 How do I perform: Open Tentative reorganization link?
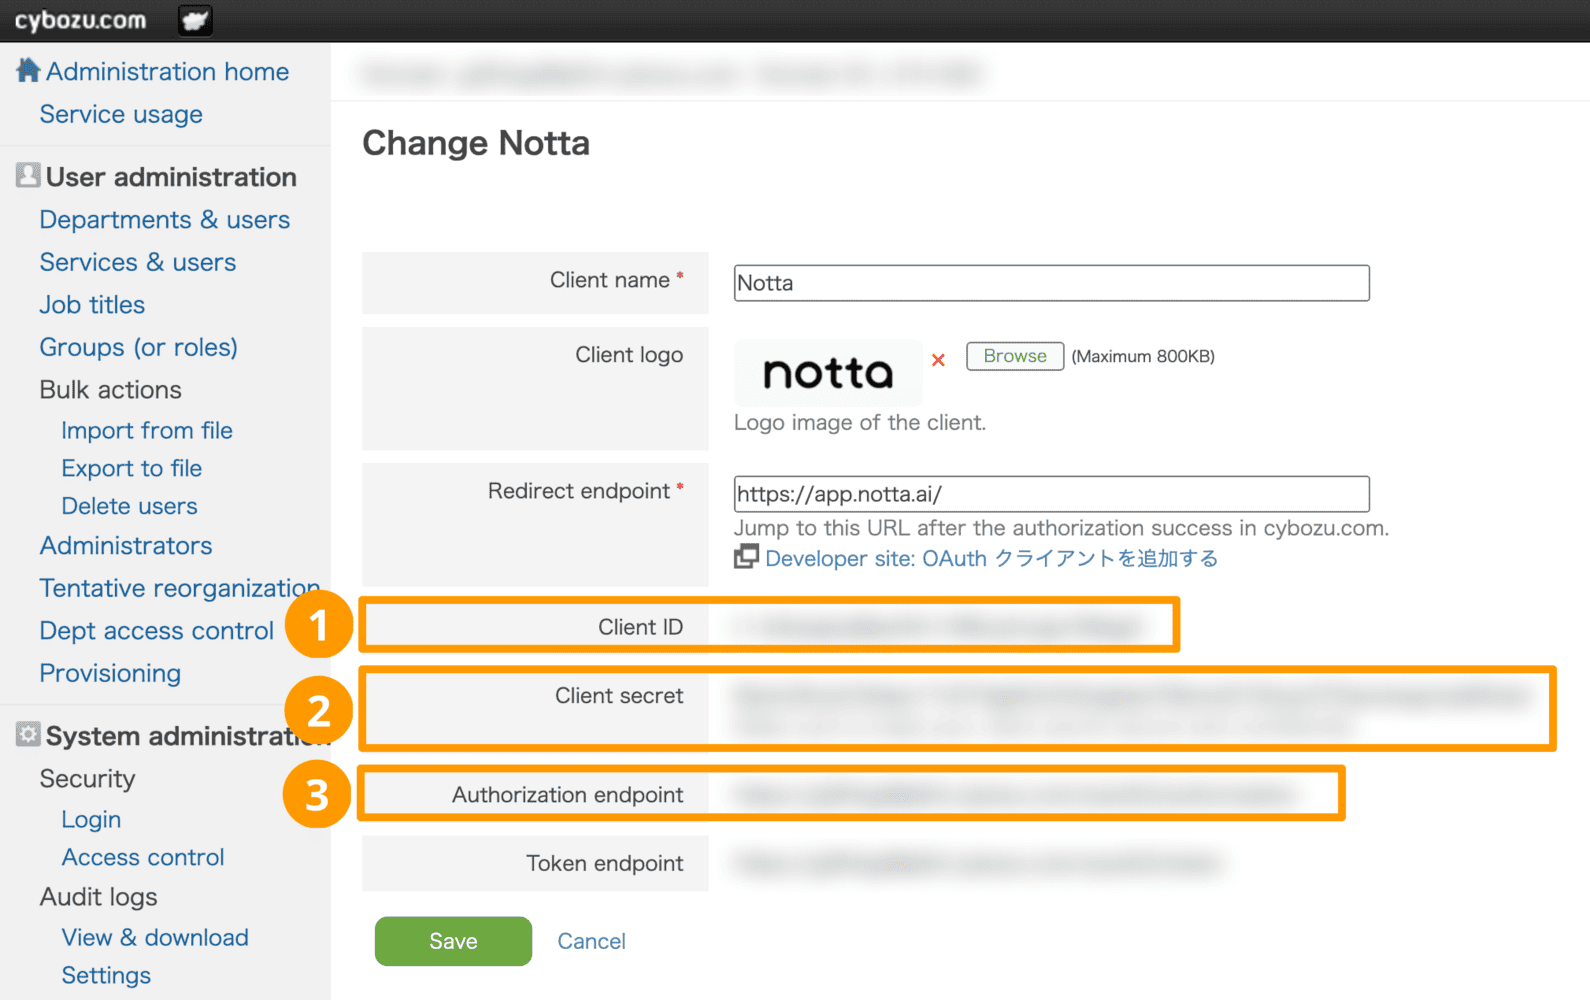tap(180, 588)
